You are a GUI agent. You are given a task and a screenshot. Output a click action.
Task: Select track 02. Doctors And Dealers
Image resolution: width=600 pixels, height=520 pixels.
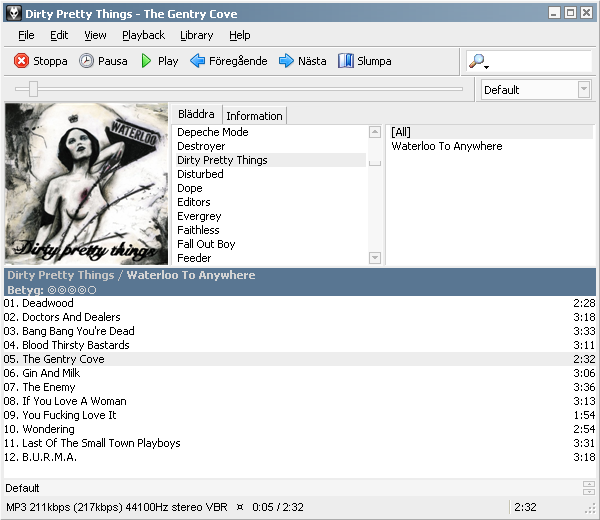coord(300,317)
